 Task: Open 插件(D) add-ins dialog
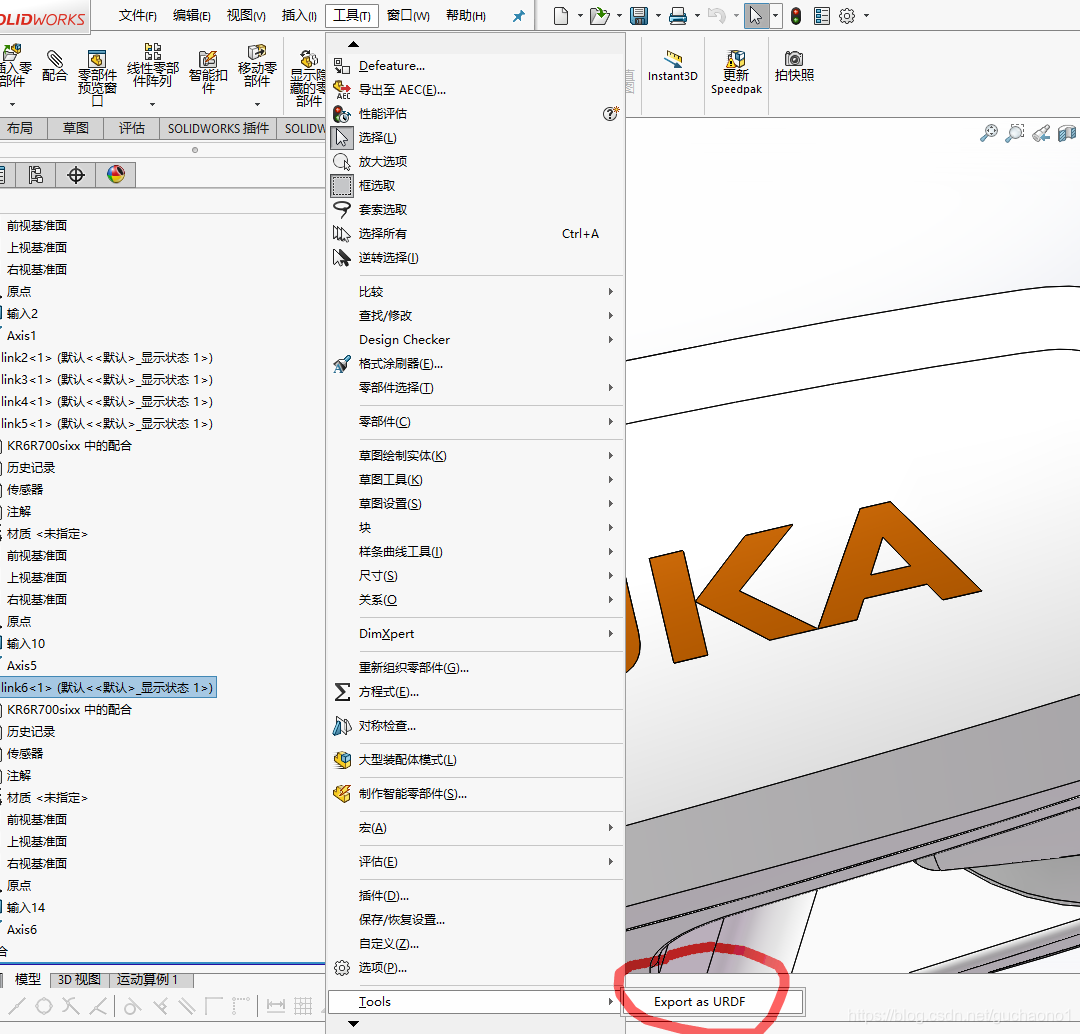384,896
